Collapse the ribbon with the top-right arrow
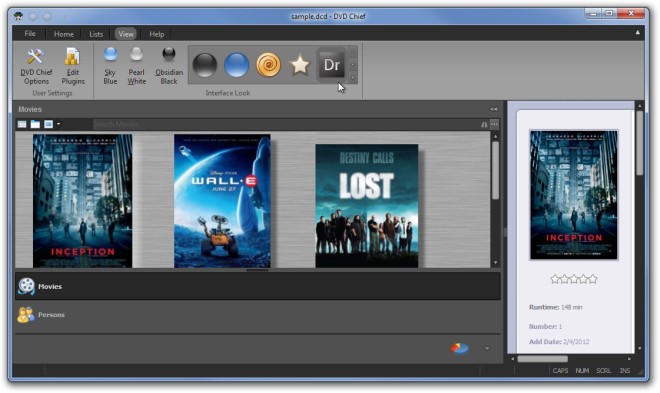Viewport: 660px width, 393px height. coord(637,32)
